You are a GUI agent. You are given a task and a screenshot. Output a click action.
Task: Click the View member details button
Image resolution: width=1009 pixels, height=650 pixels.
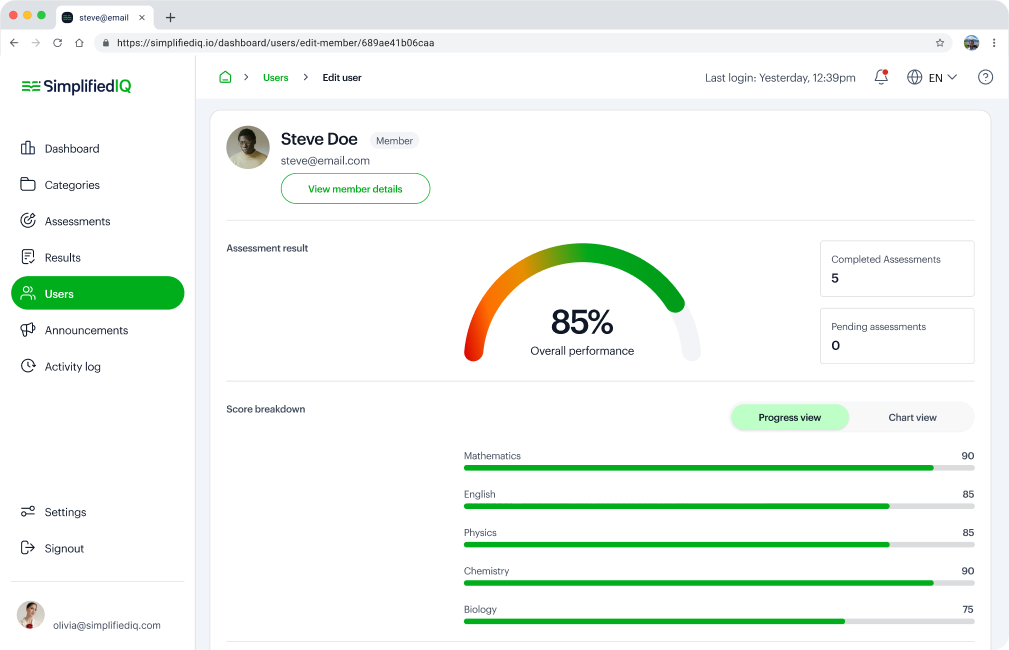(355, 189)
